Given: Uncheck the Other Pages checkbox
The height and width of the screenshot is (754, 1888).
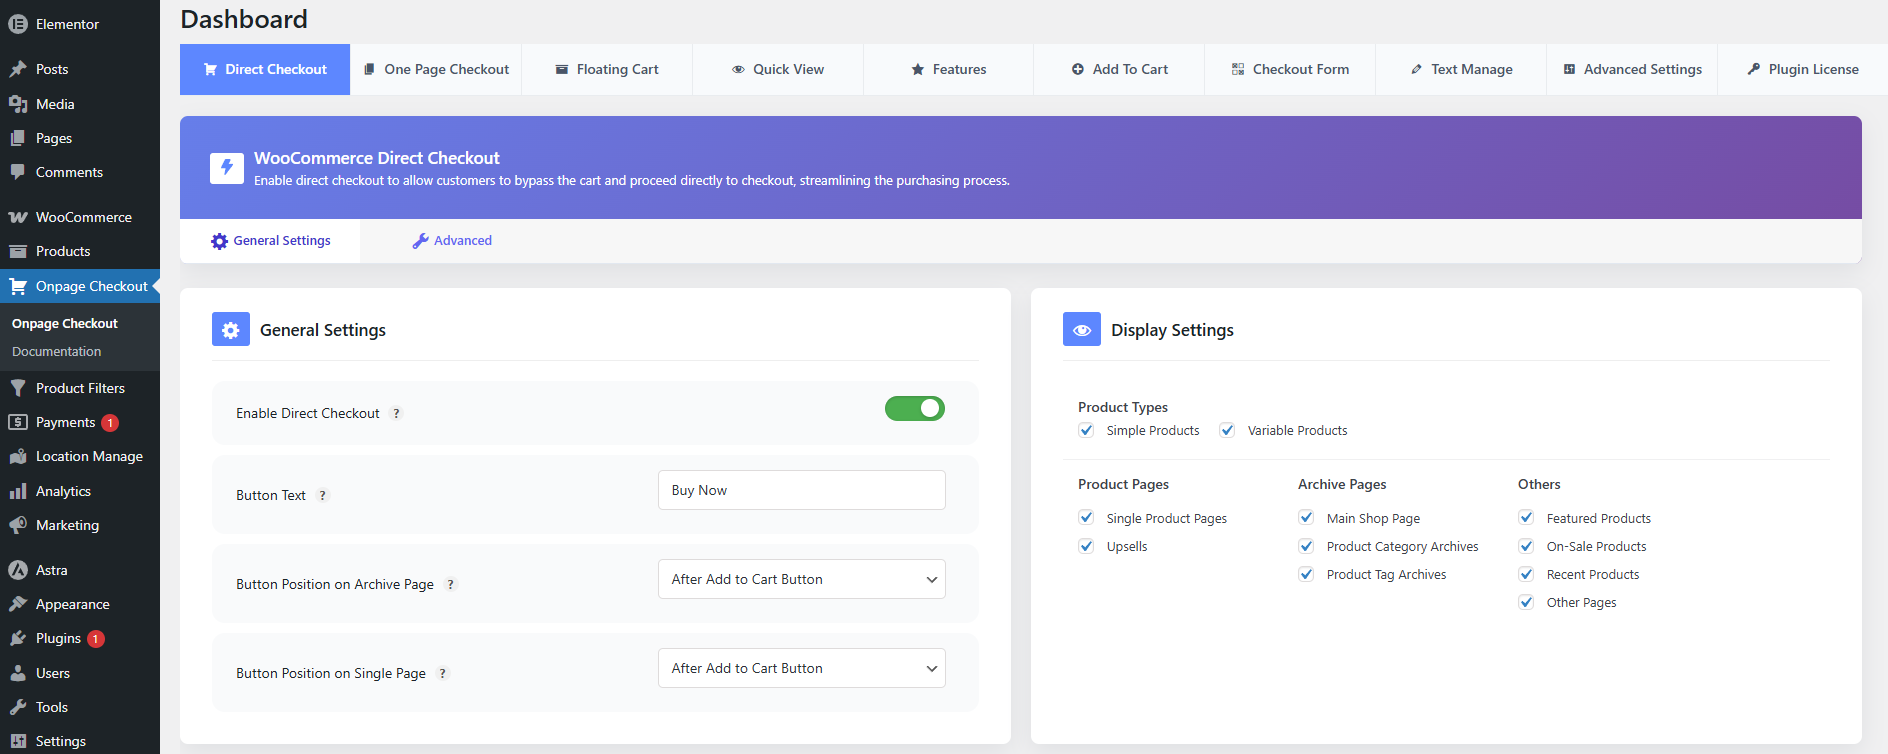Looking at the screenshot, I should click(1526, 602).
